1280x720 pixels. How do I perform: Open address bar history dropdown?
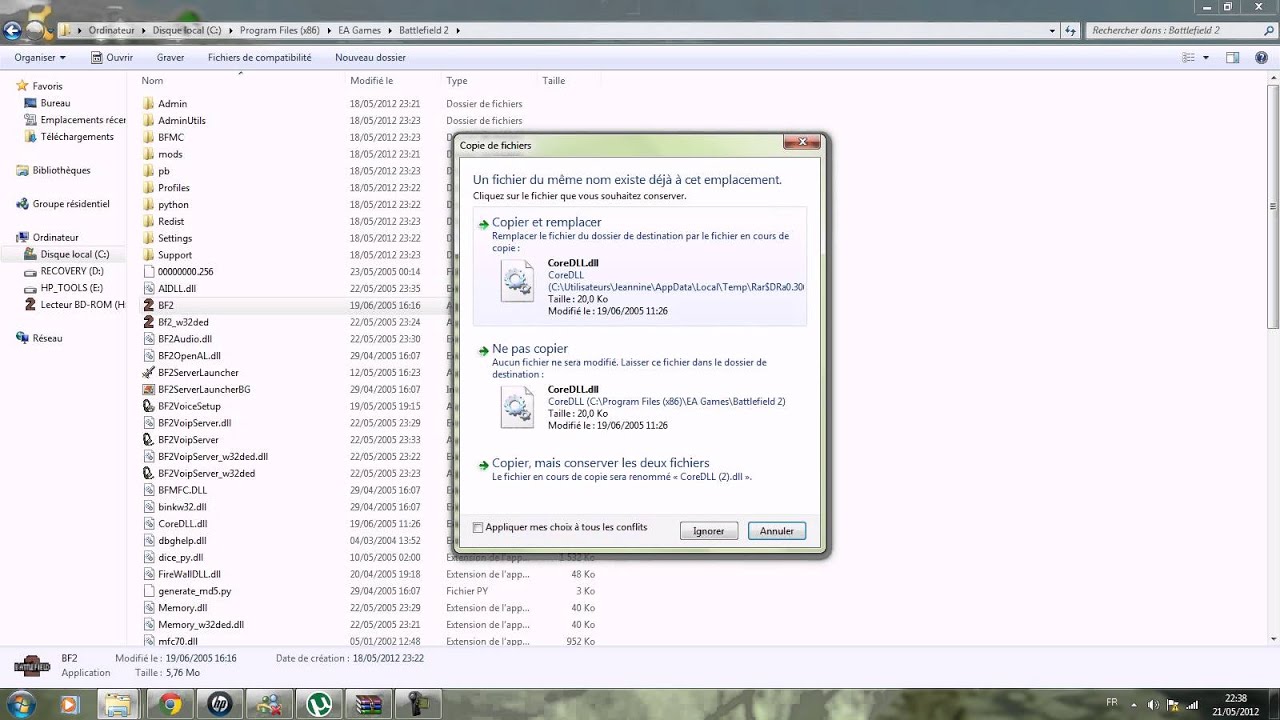point(1052,31)
